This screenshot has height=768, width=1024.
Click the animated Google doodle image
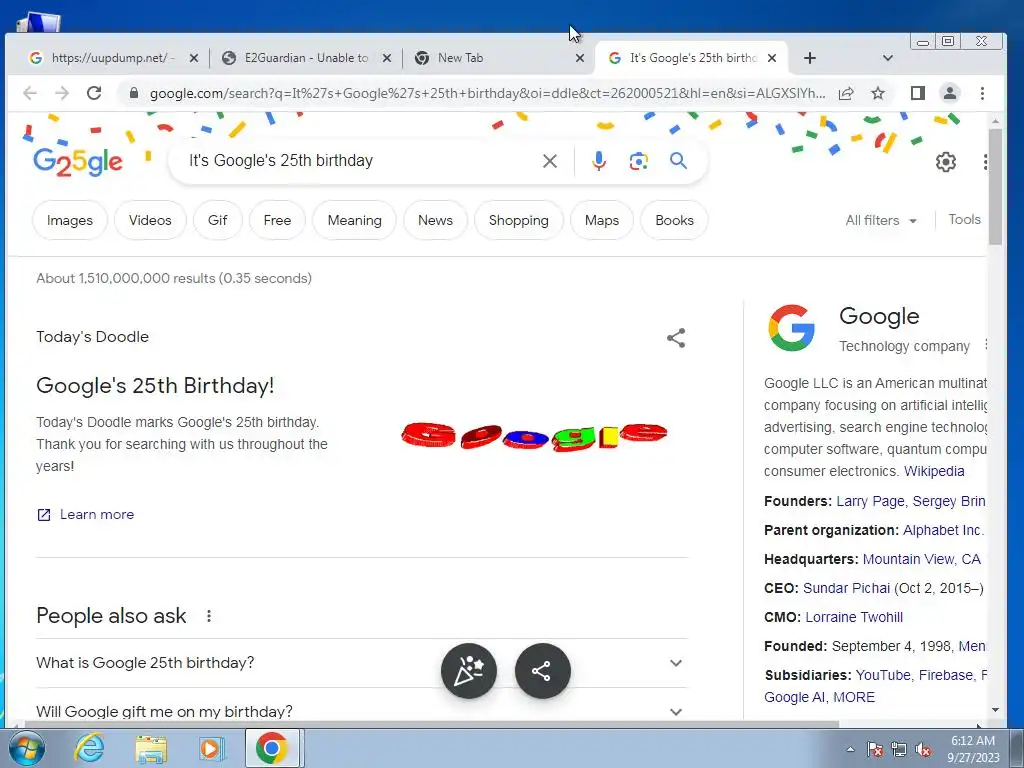coord(534,436)
